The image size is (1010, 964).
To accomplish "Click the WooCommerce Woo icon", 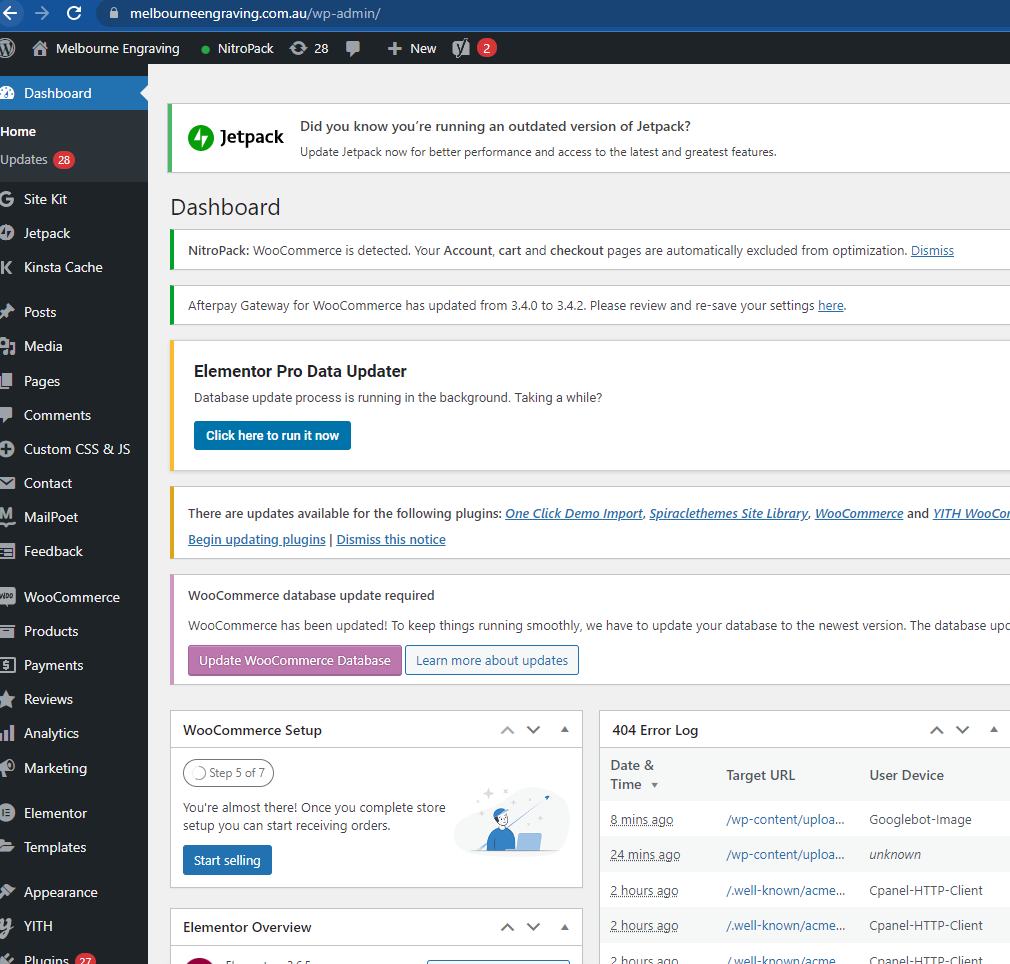I will (7, 596).
